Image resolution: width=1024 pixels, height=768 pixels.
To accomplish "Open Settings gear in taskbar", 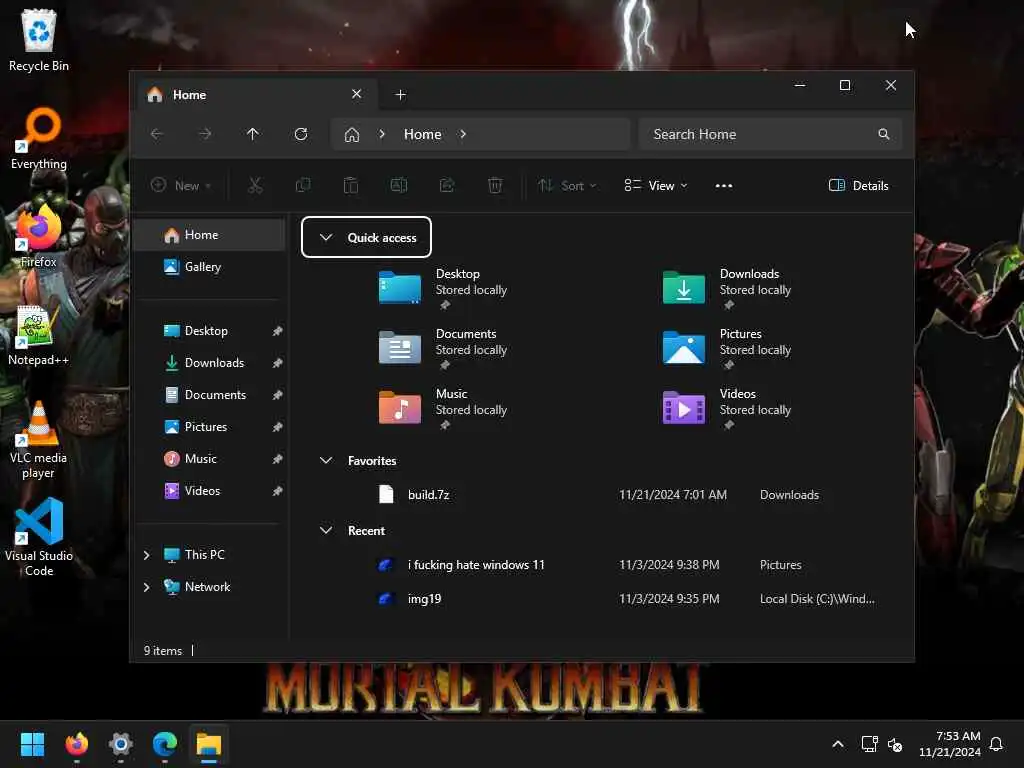I will (x=121, y=744).
